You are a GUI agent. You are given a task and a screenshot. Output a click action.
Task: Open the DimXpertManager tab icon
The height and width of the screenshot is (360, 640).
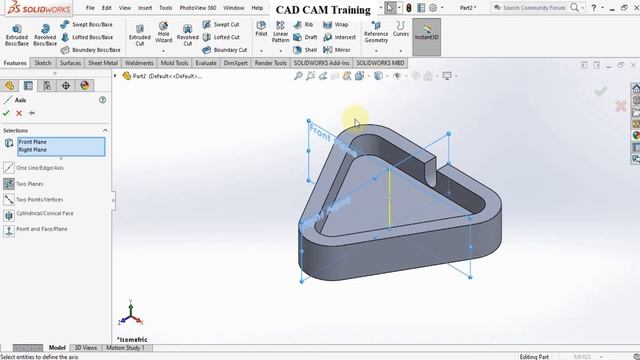tap(66, 85)
